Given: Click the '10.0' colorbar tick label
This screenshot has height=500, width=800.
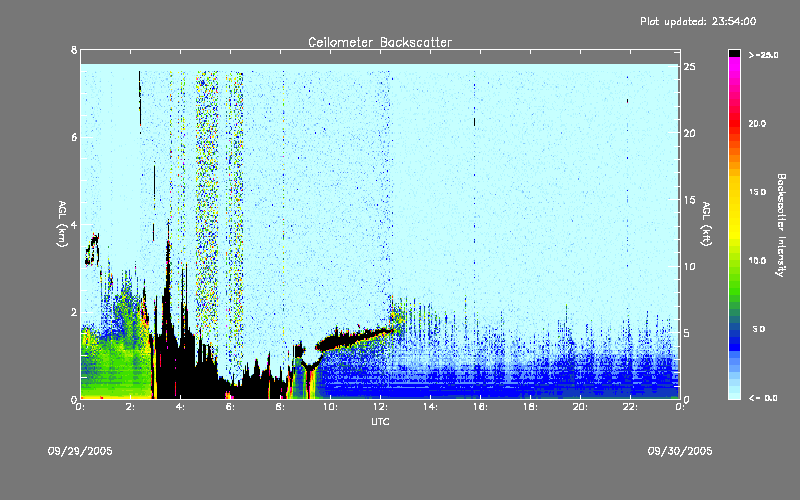Looking at the screenshot, I should [757, 261].
